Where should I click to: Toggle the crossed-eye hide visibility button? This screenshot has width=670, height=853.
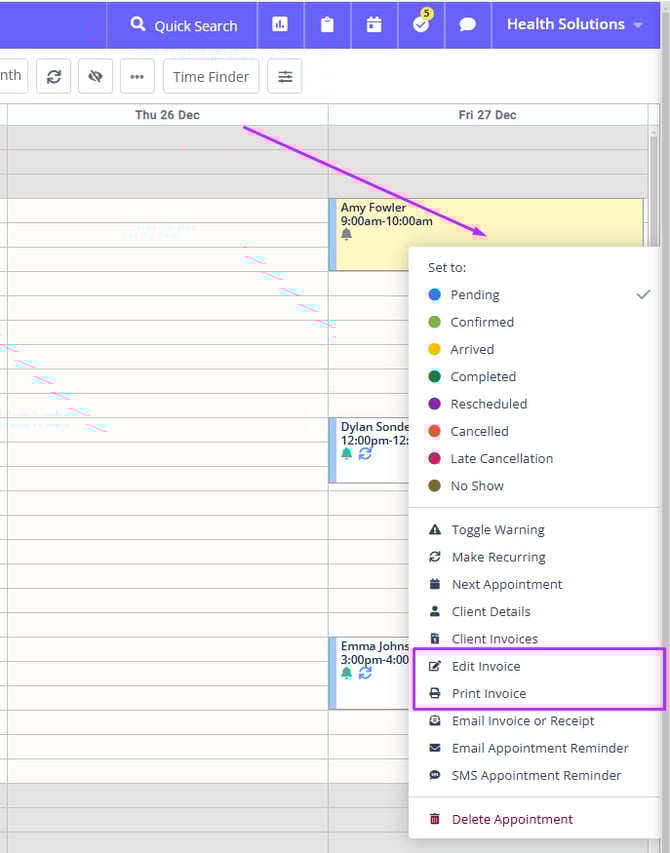[x=95, y=76]
